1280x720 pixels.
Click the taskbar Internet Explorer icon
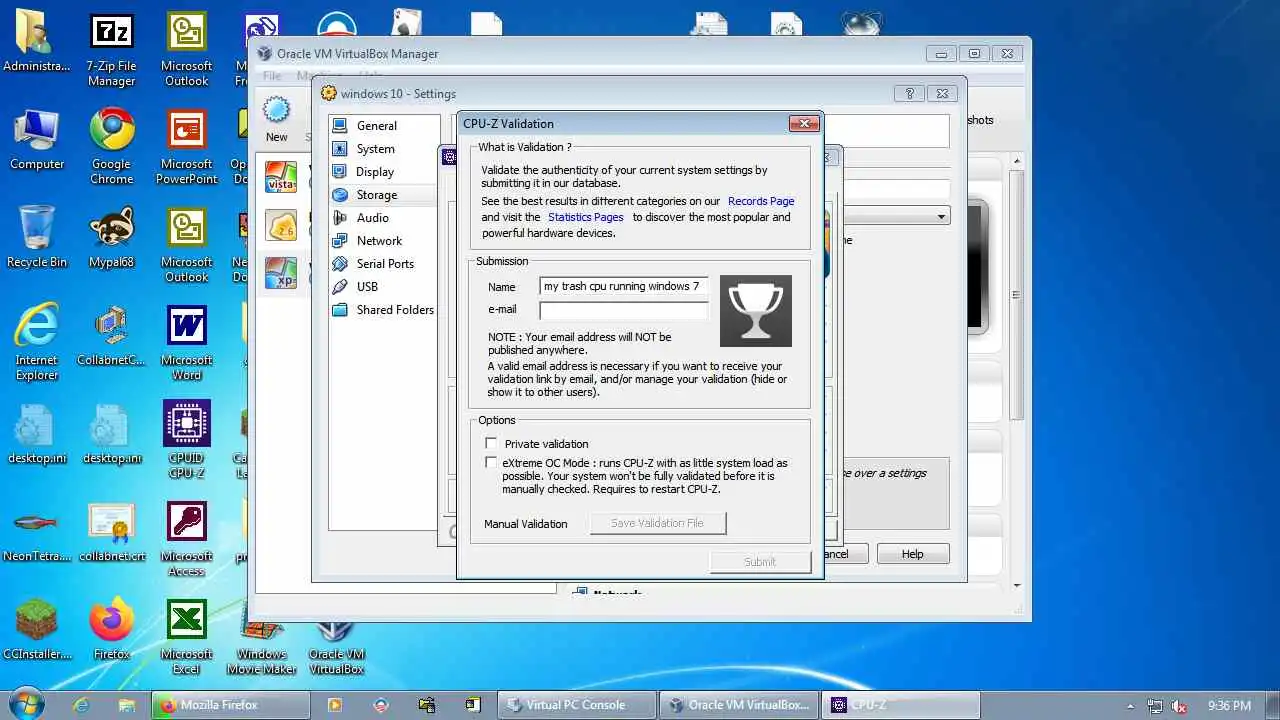click(82, 705)
